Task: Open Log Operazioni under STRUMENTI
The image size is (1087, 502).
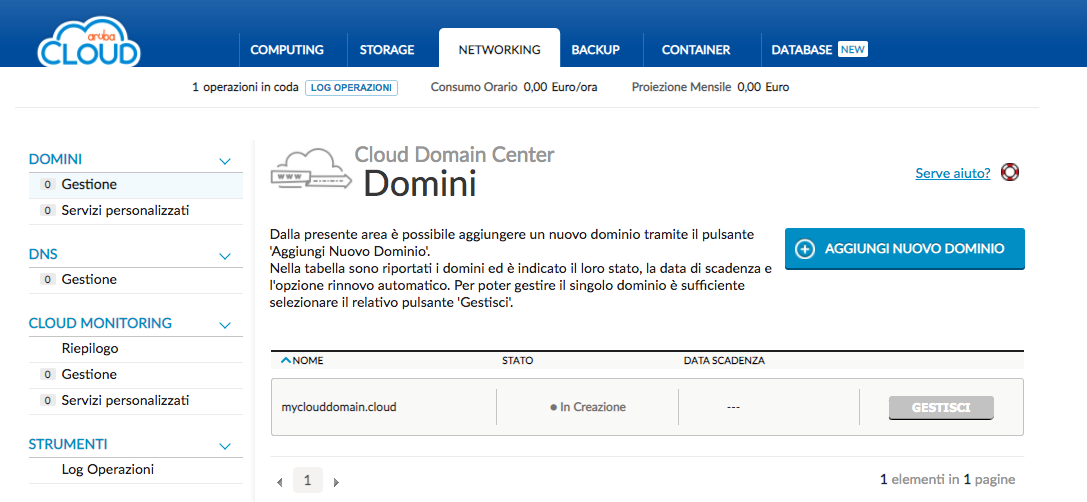Action: click(107, 469)
